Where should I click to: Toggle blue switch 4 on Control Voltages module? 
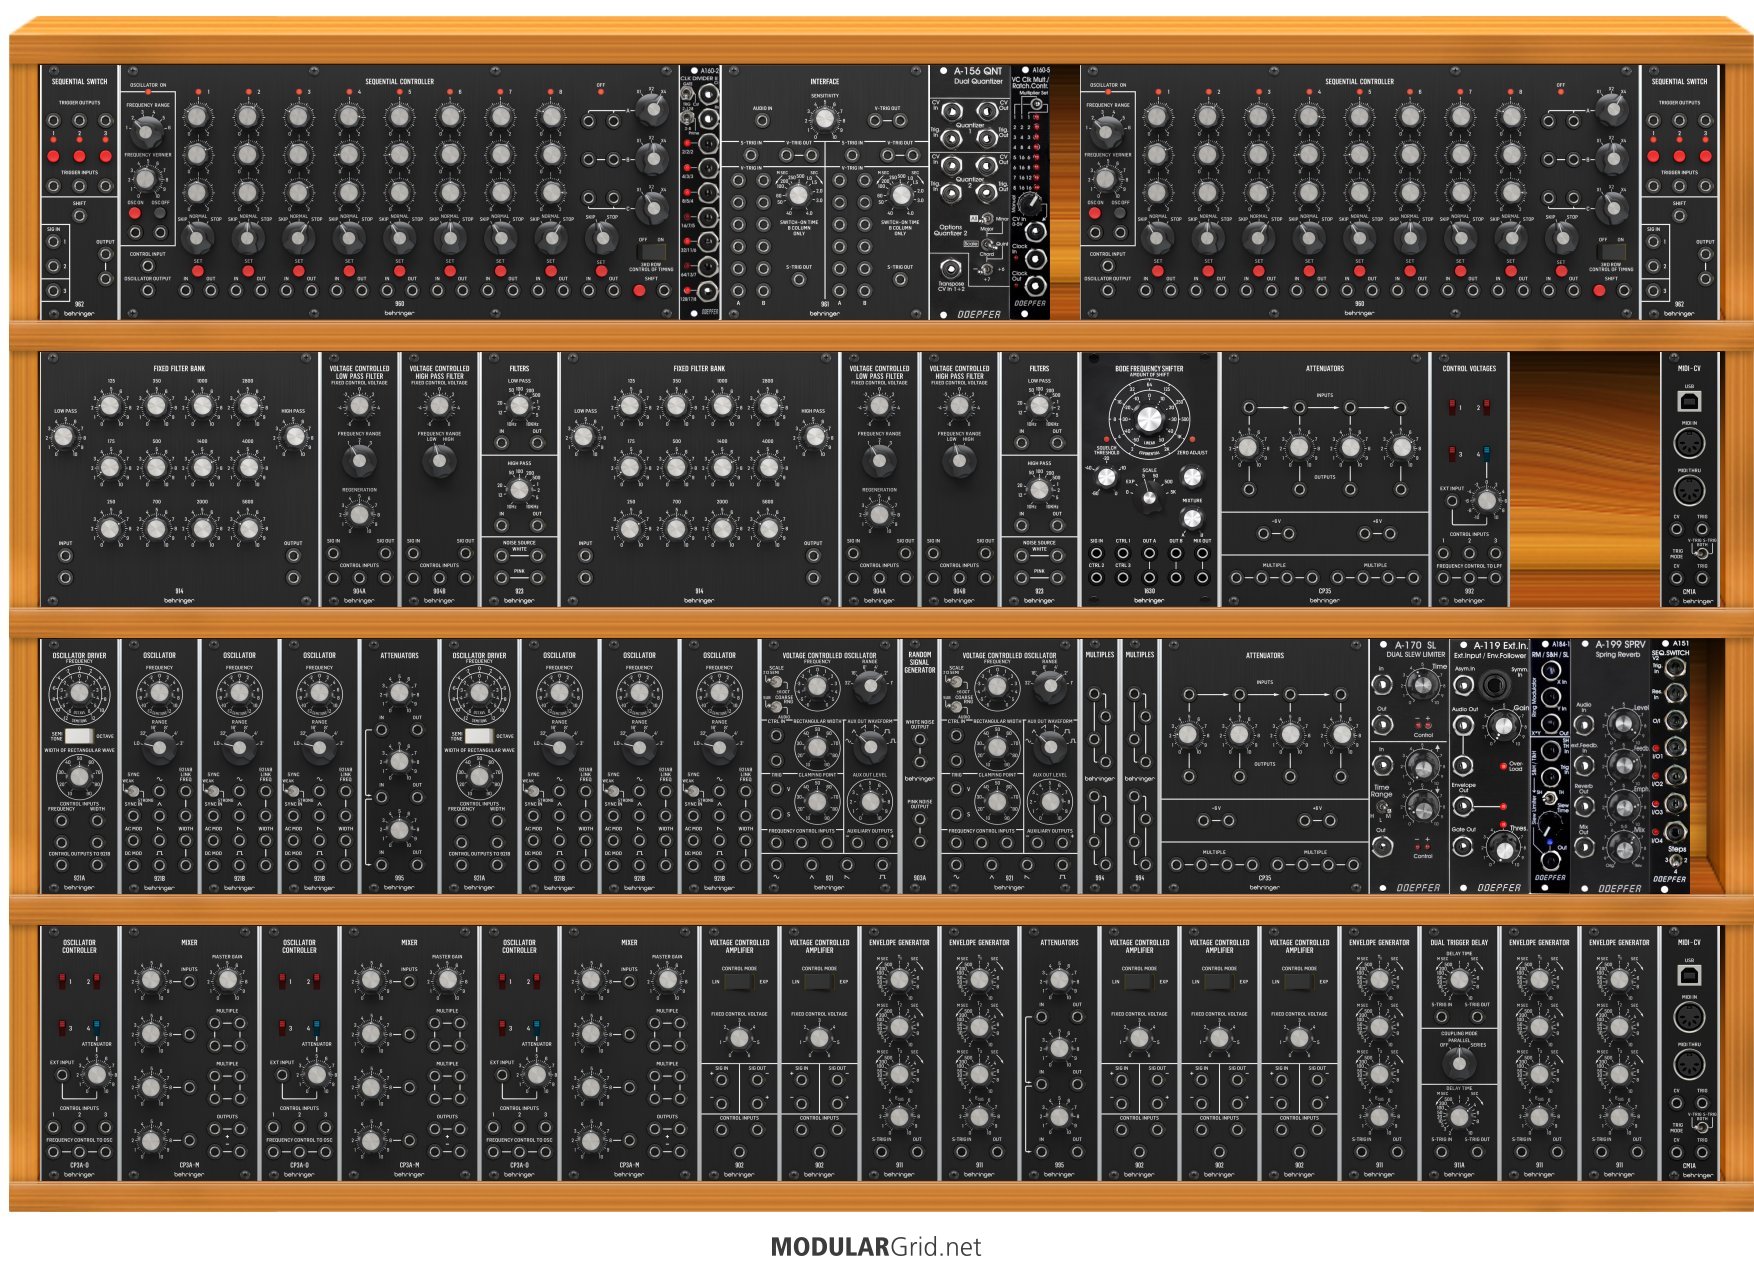pyautogui.click(x=1487, y=454)
